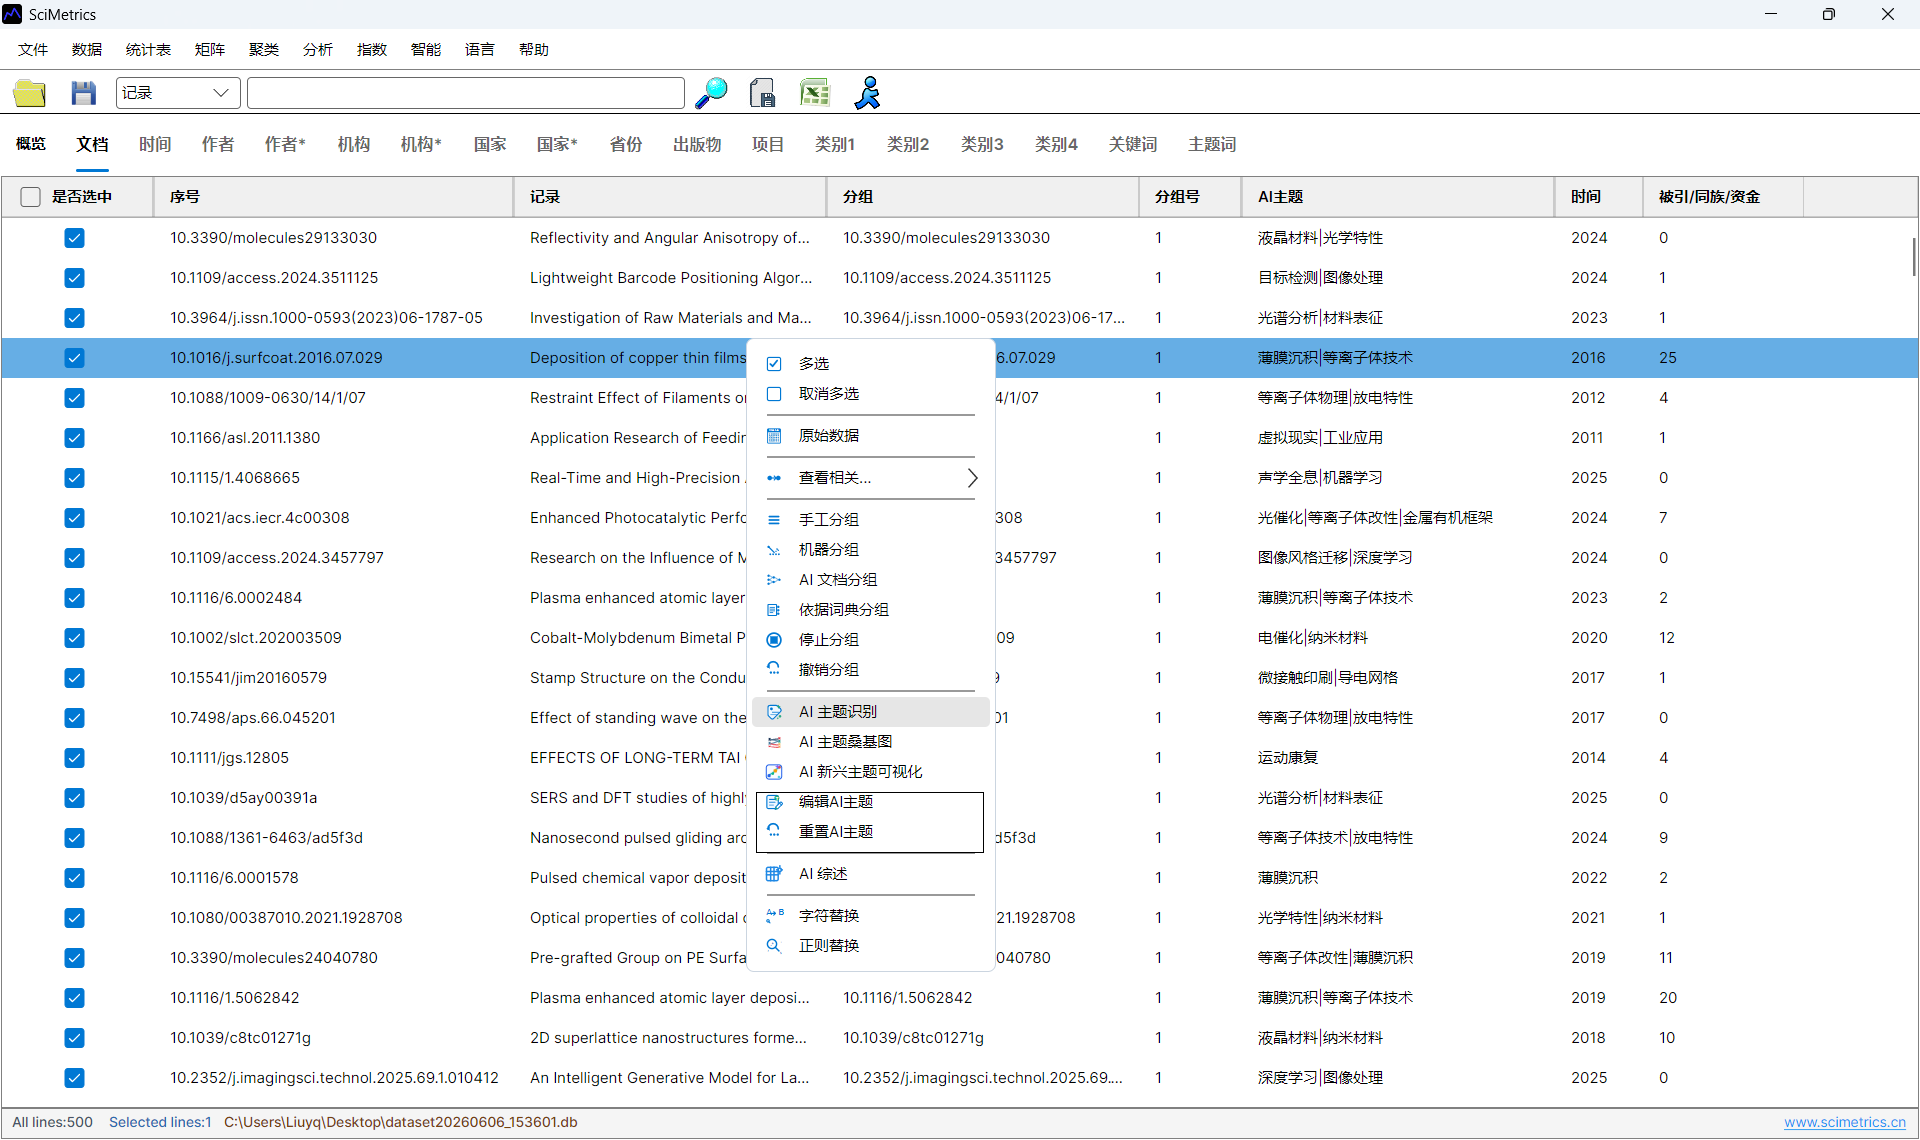Viewport: 1920px width, 1140px height.
Task: Click the 依据词典分组 icon
Action: pos(774,610)
